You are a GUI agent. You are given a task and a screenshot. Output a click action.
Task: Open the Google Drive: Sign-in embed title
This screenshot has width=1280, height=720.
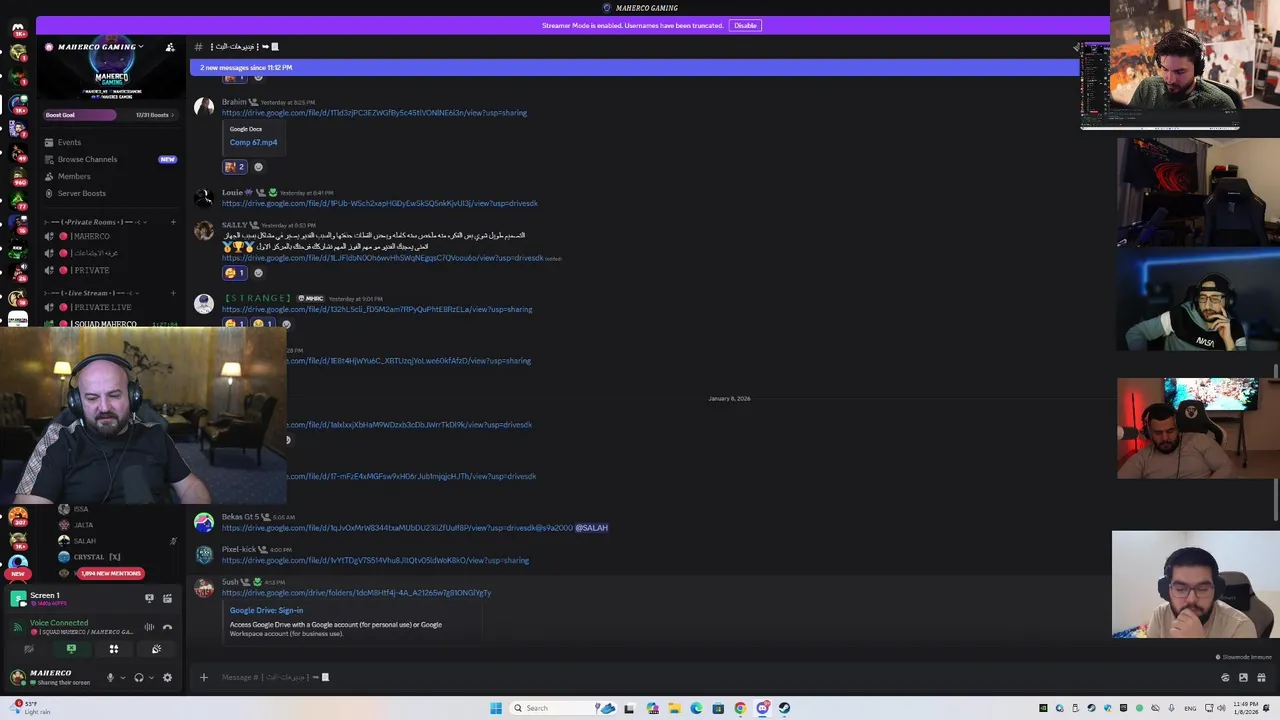(x=266, y=610)
